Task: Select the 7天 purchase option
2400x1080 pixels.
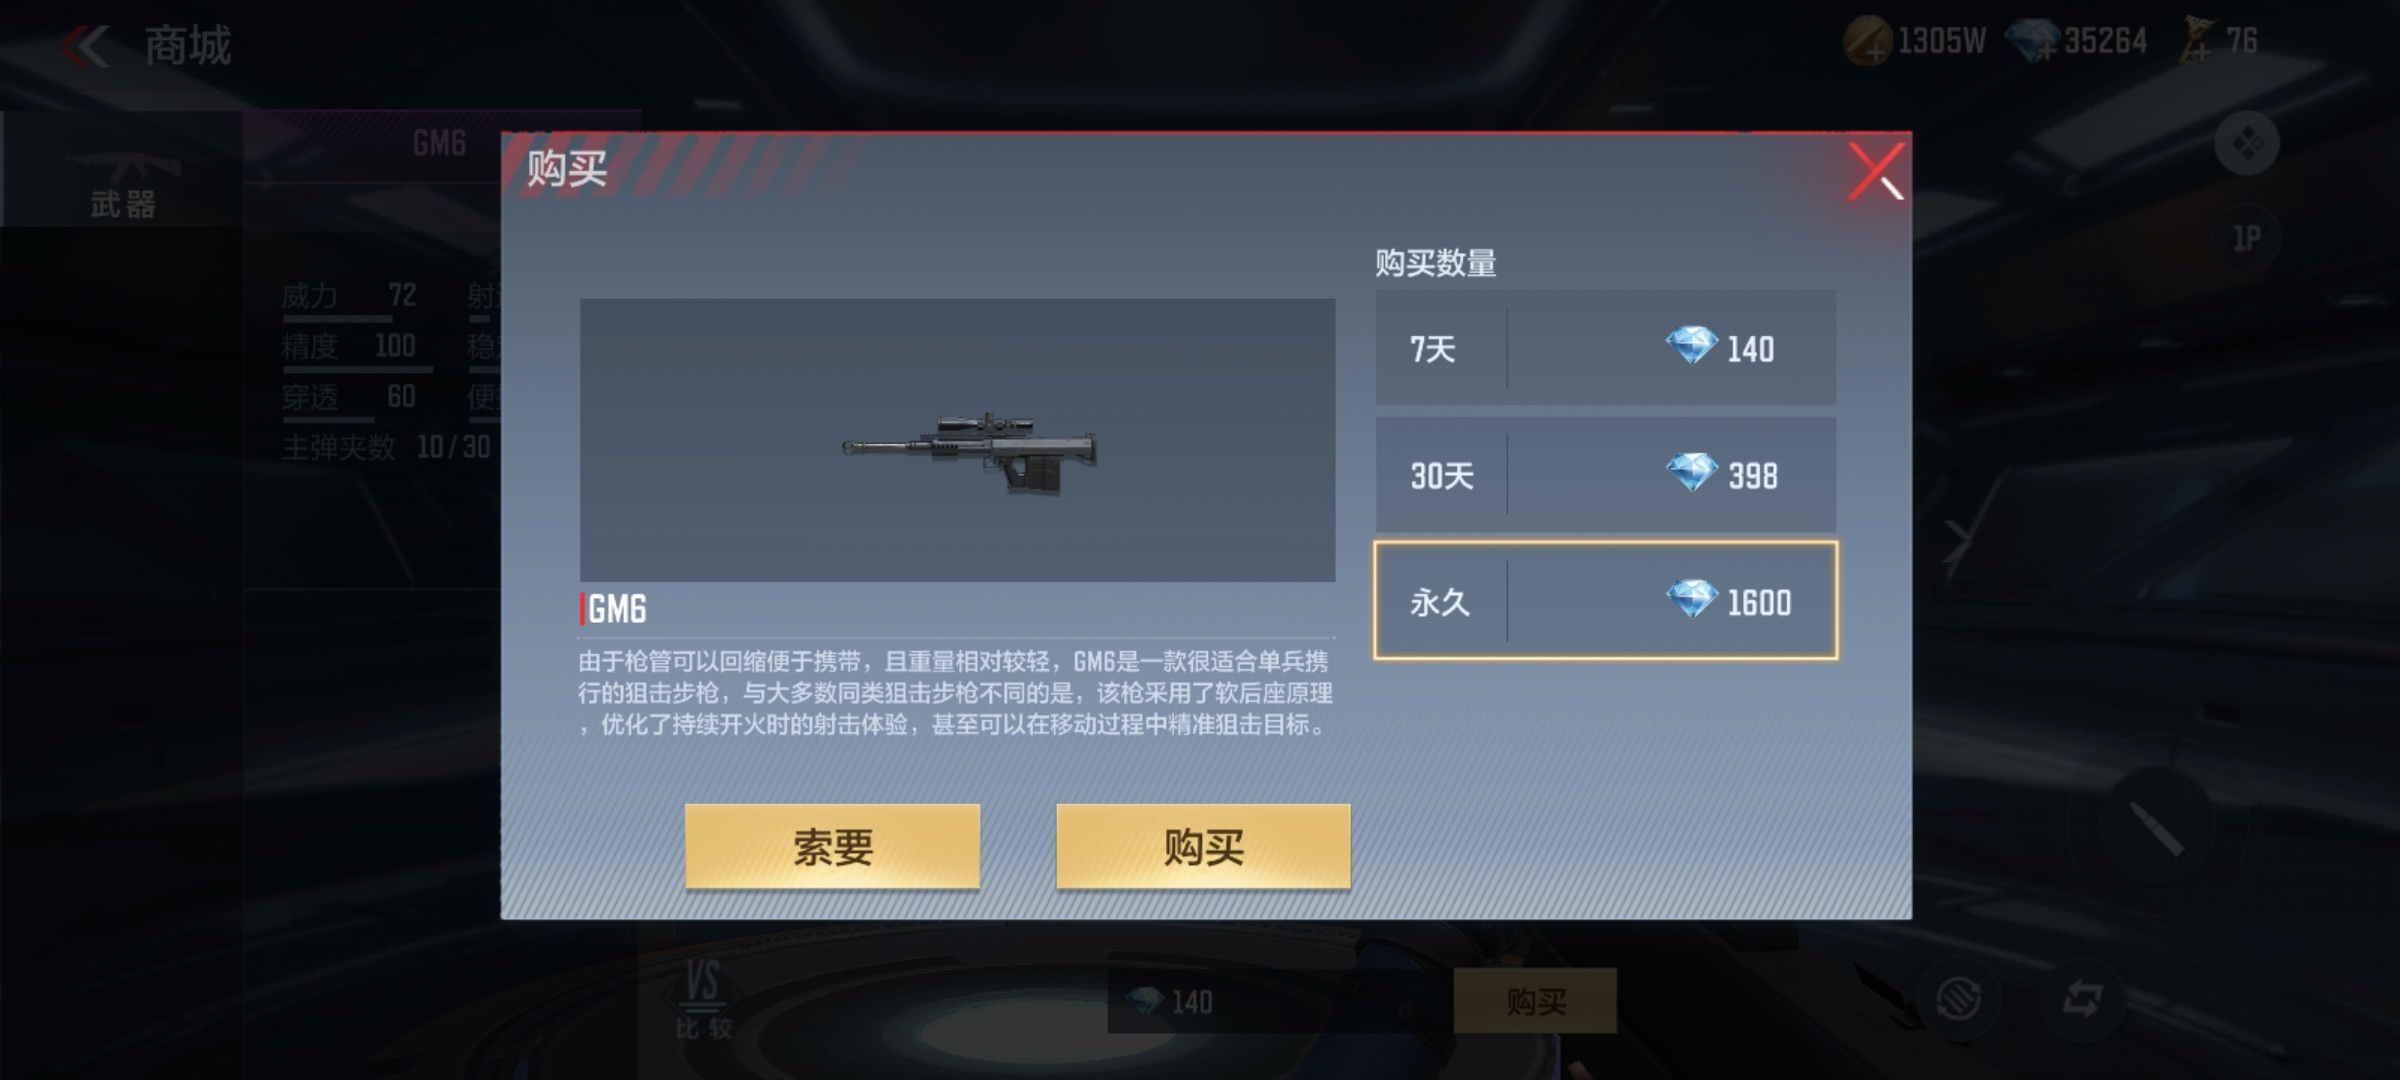Action: (x=1606, y=347)
